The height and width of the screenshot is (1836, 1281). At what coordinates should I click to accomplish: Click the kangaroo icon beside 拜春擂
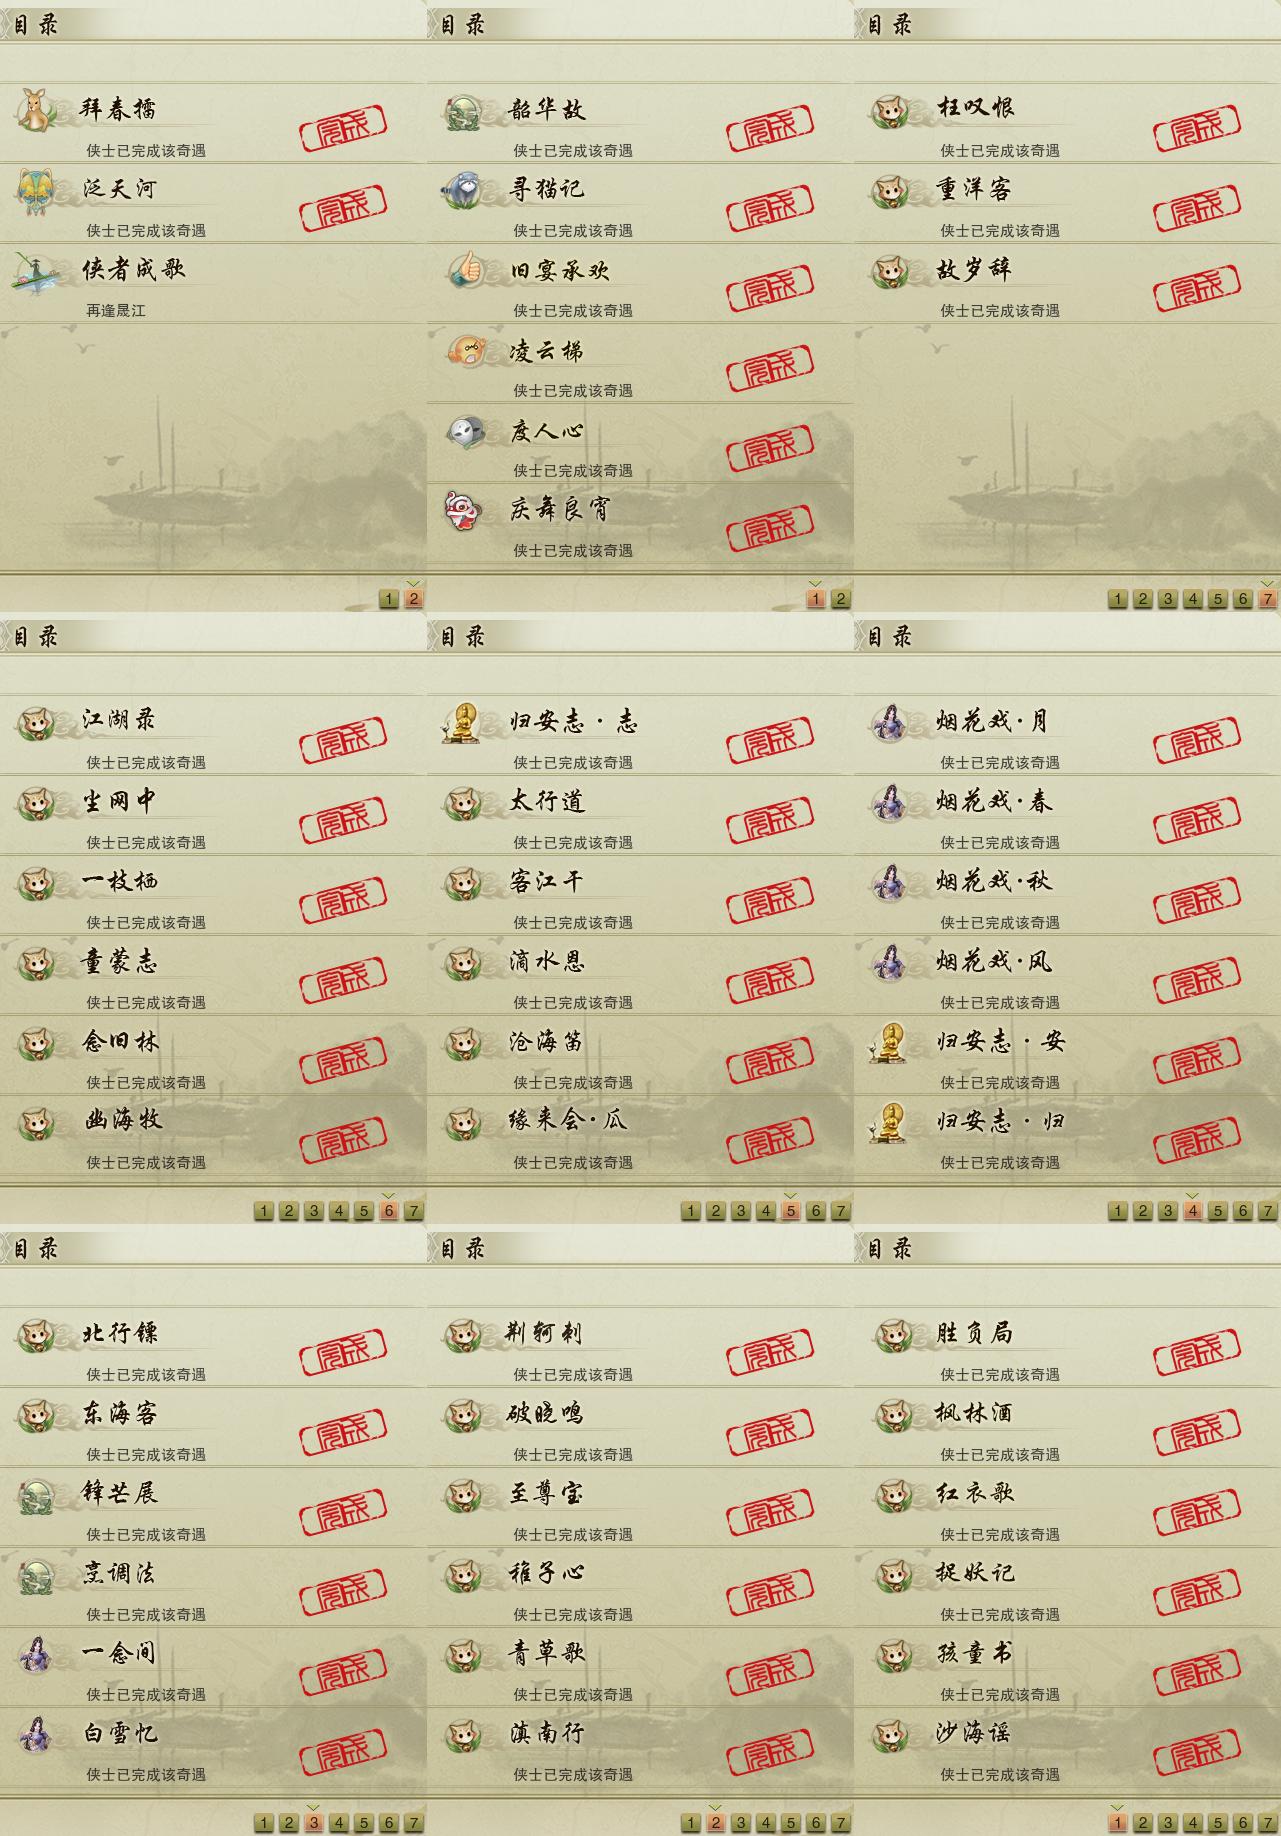point(36,110)
